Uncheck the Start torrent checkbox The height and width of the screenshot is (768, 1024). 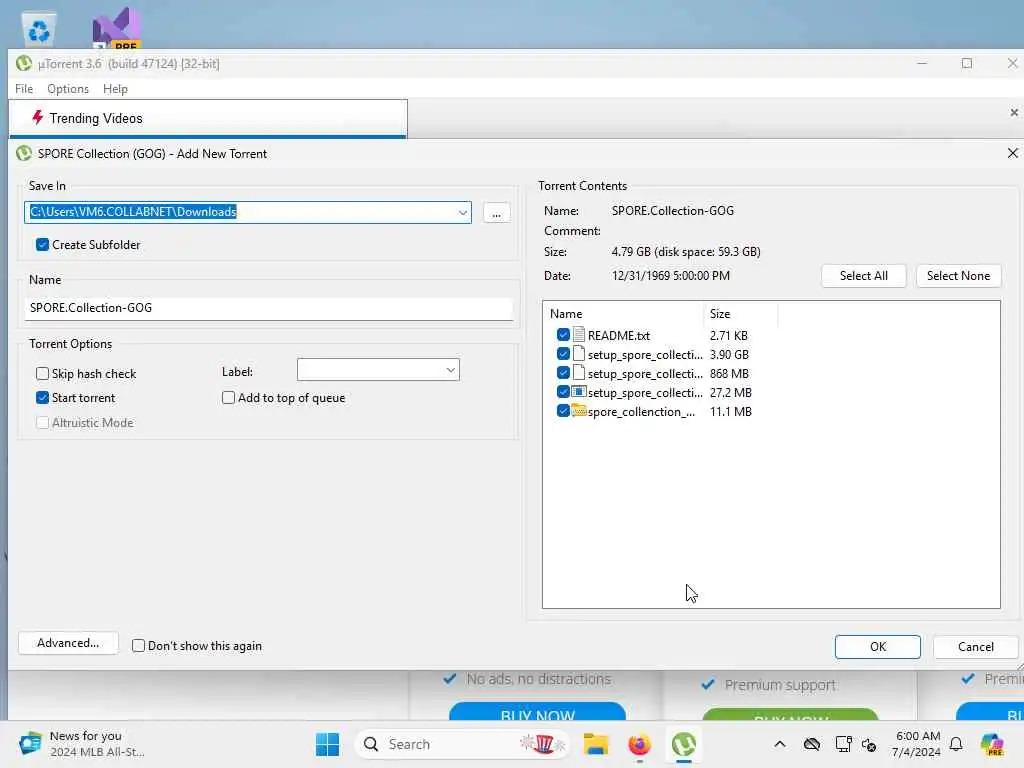click(42, 398)
